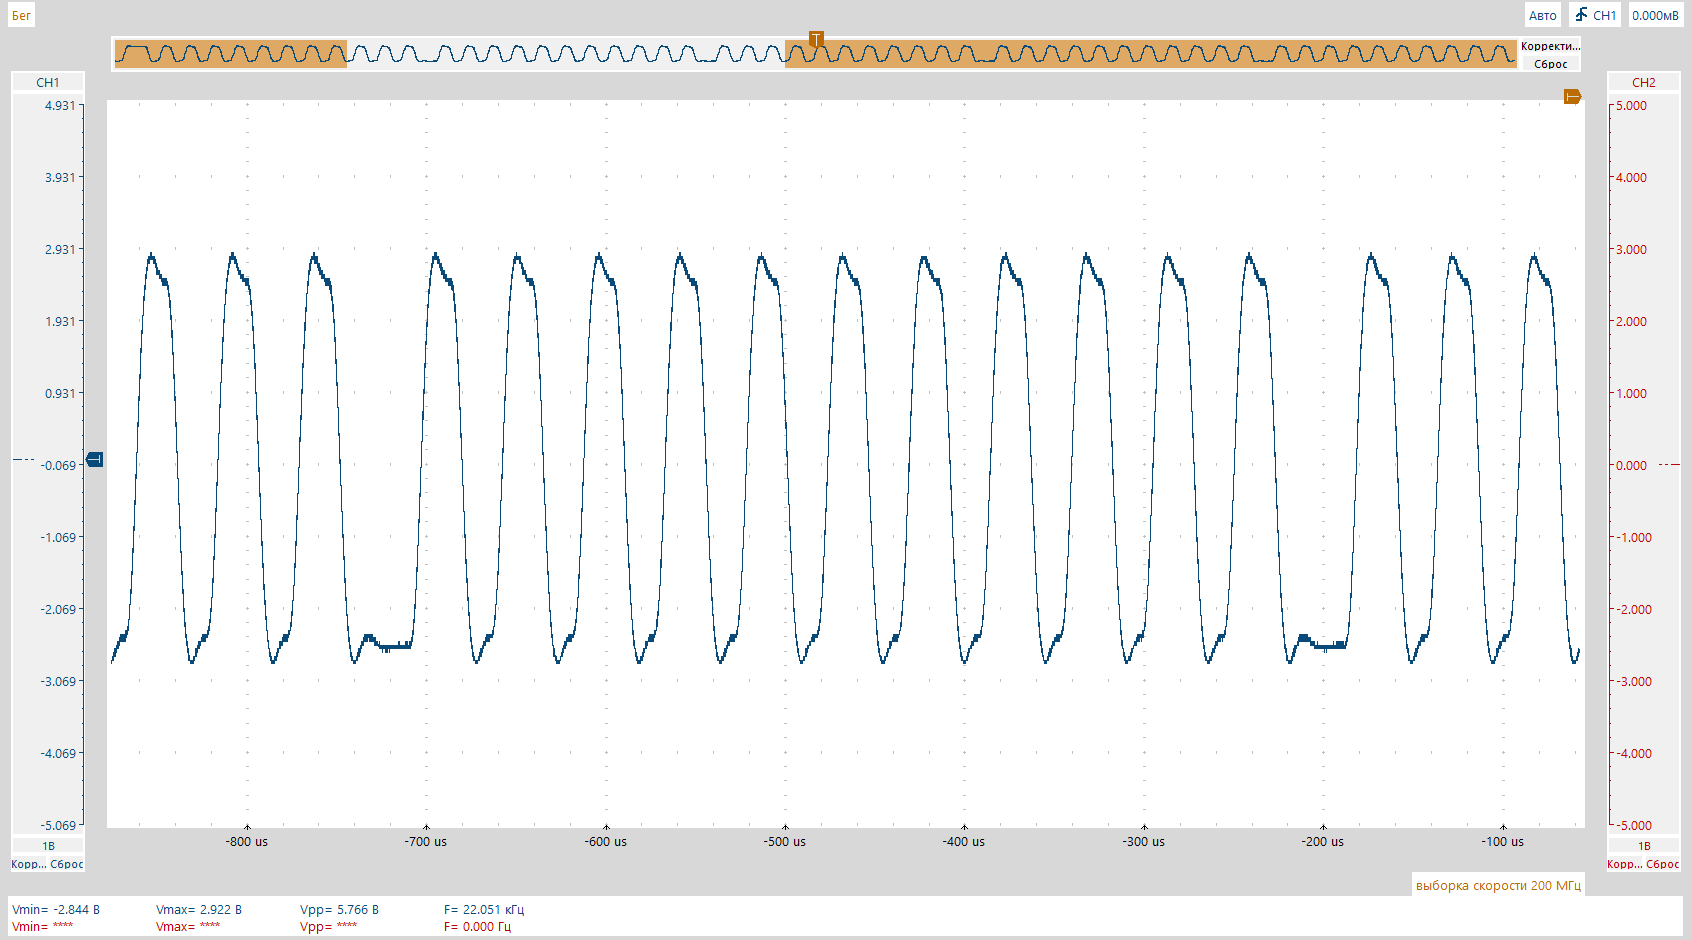This screenshot has height=940, width=1692.
Task: Click the 0.000мВ trigger level field
Action: coord(1655,15)
